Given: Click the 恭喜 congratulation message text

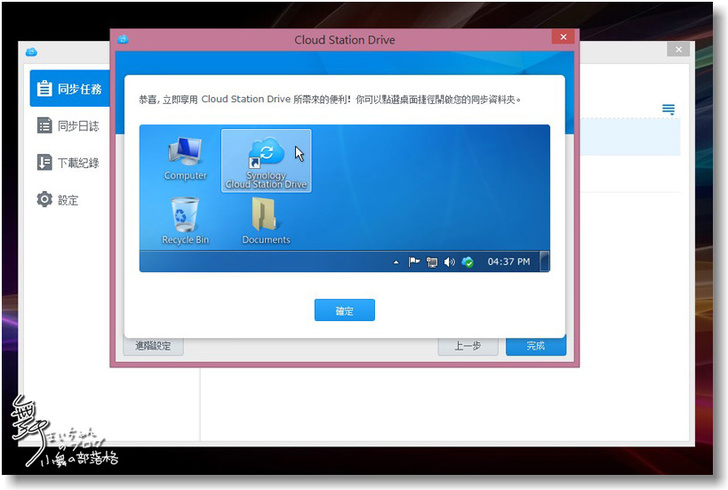Looking at the screenshot, I should [x=330, y=99].
